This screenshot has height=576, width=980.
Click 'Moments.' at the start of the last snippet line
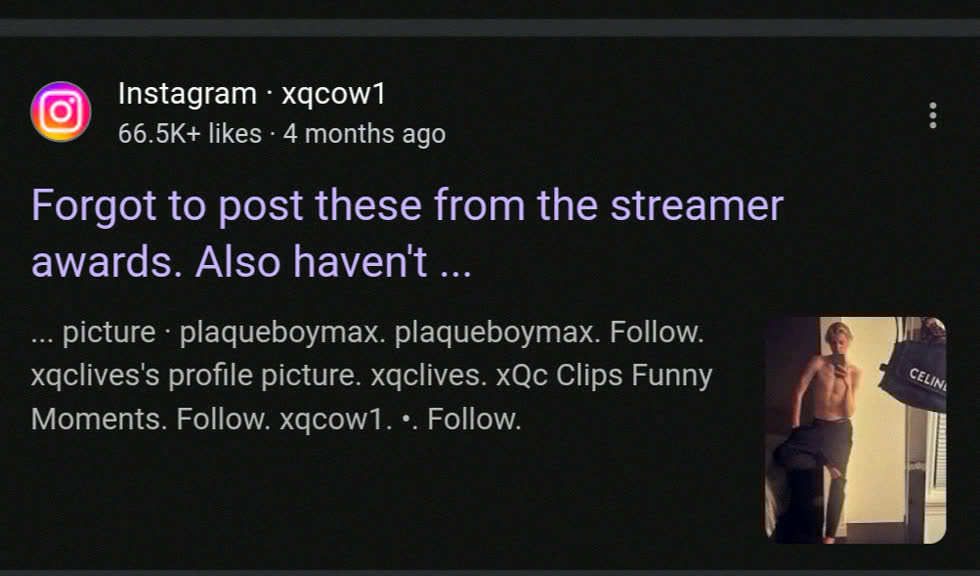click(x=99, y=419)
